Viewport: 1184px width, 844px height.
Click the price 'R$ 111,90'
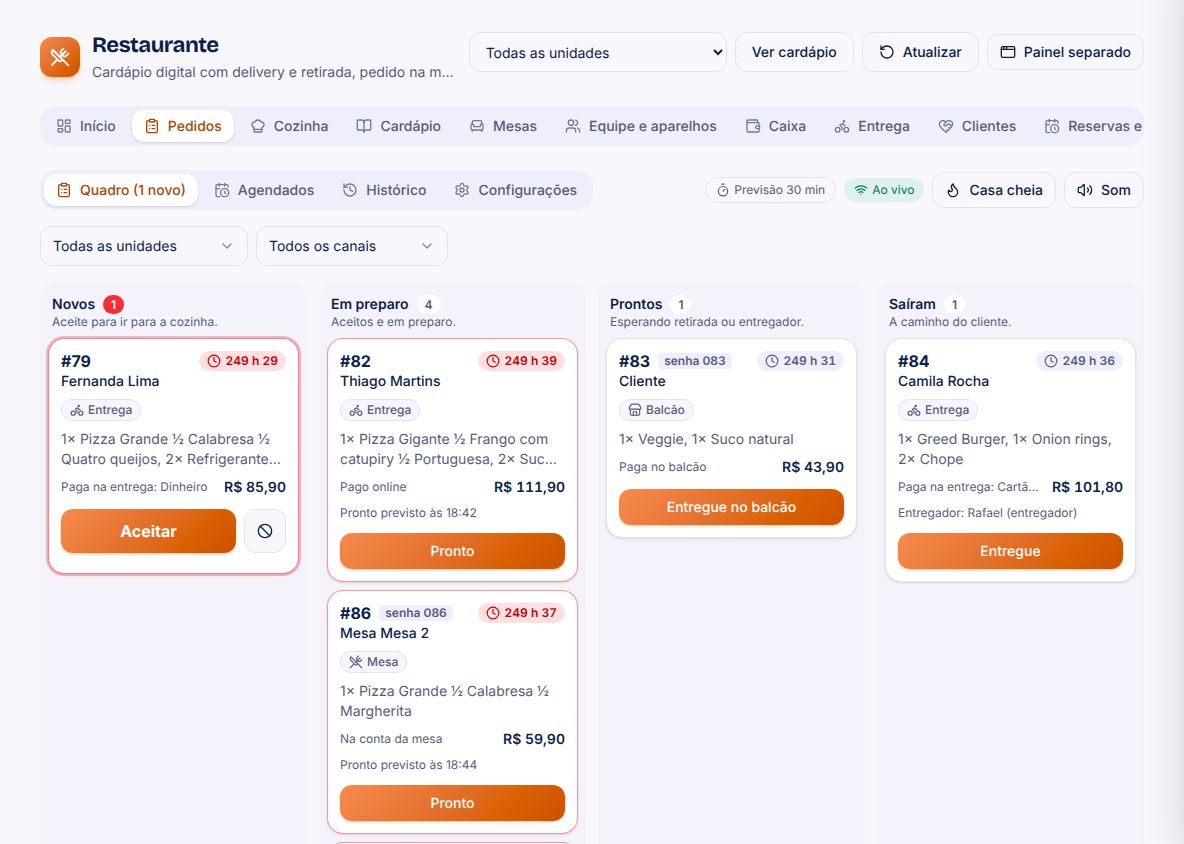(x=529, y=487)
